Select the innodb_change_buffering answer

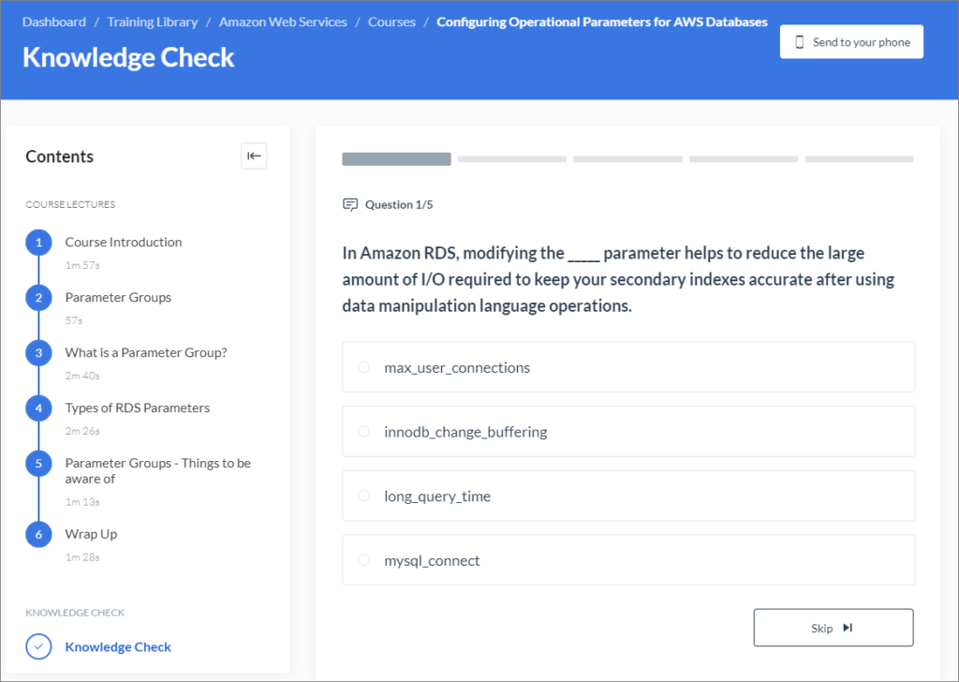click(x=628, y=431)
